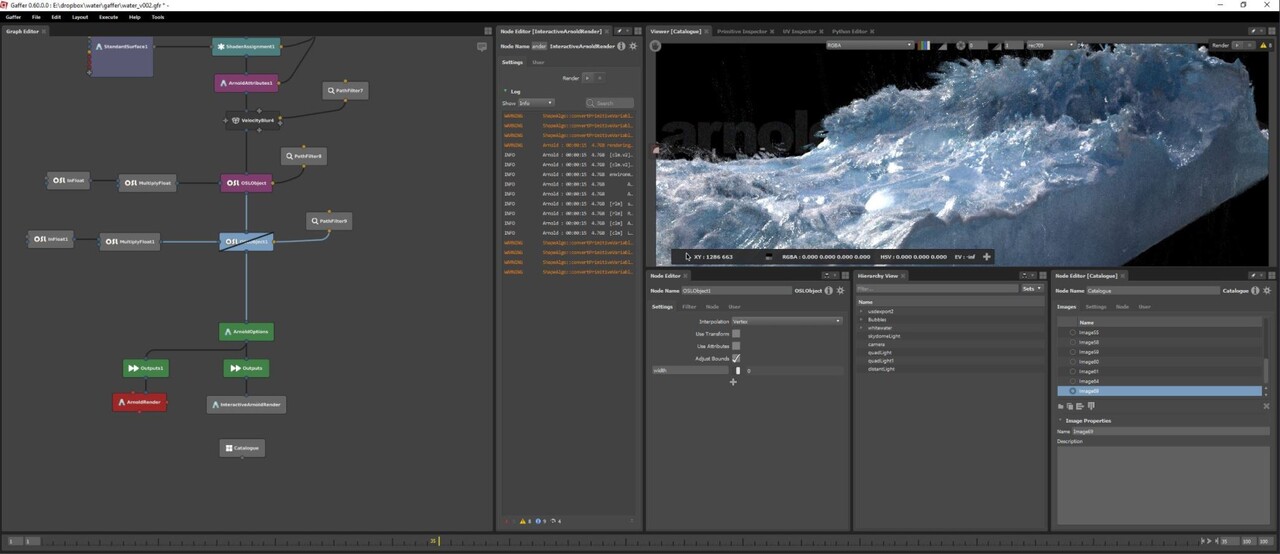The width and height of the screenshot is (1280, 554).
Task: Open gear icon for Catalogue node editor
Action: [1266, 291]
